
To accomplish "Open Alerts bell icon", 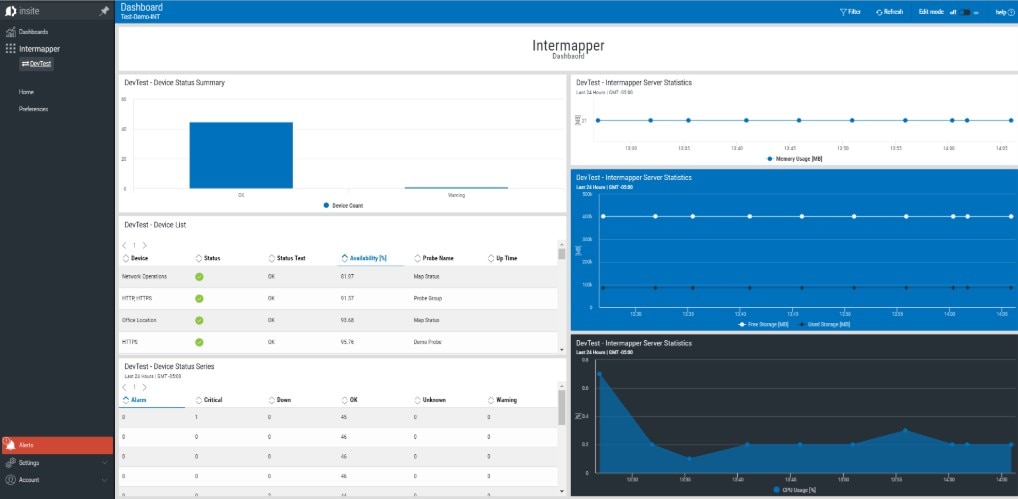I will [10, 445].
